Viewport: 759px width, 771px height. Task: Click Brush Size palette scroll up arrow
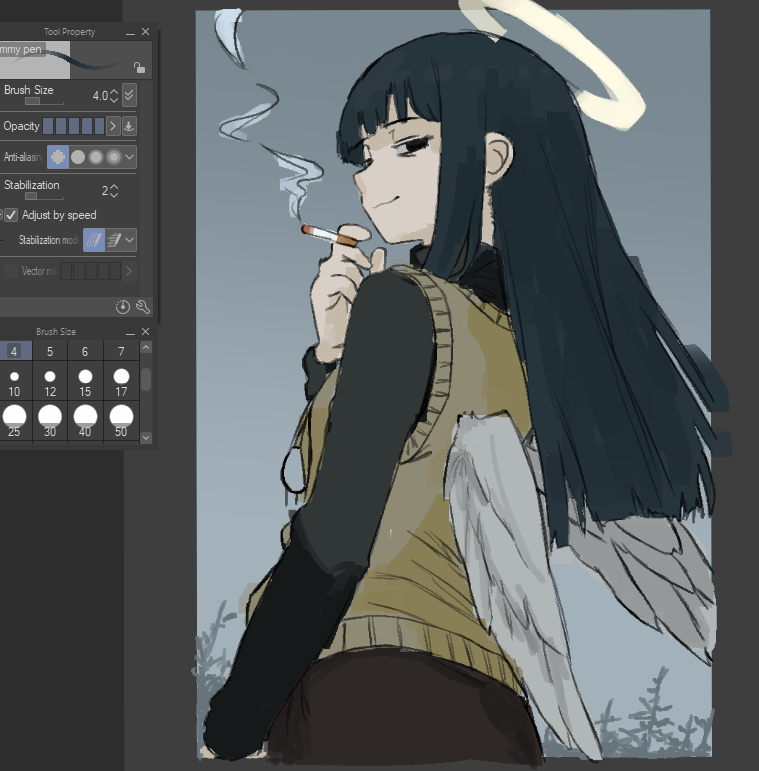pyautogui.click(x=146, y=347)
